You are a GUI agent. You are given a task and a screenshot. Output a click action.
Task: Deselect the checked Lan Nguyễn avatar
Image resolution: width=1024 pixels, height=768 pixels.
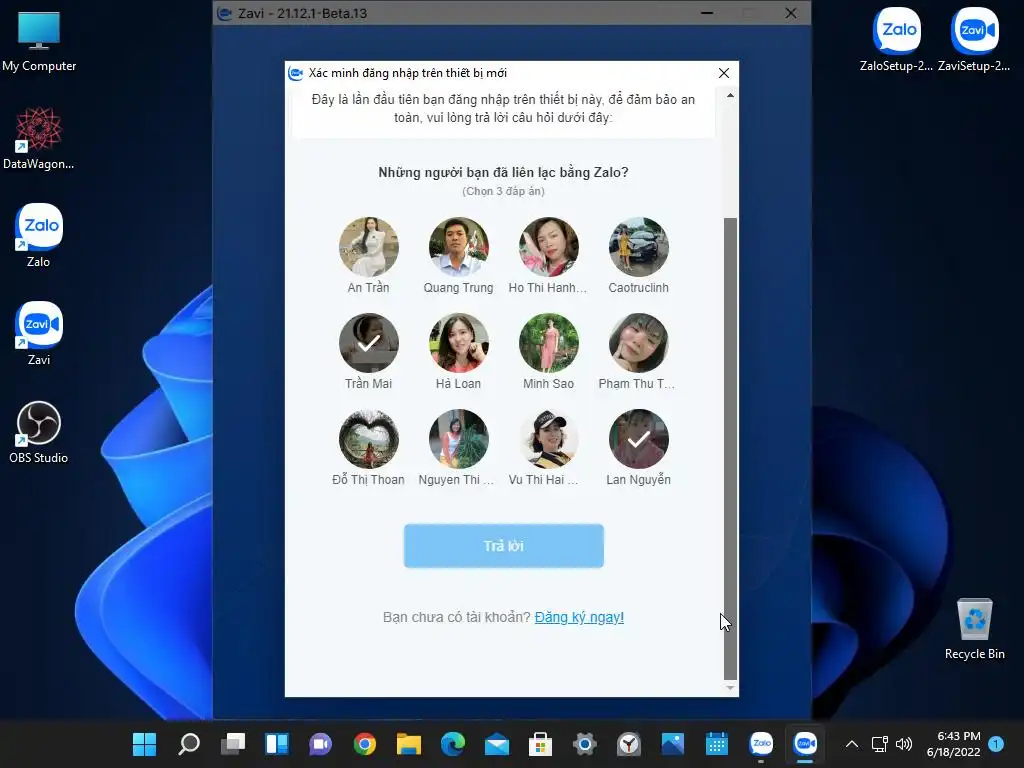639,439
